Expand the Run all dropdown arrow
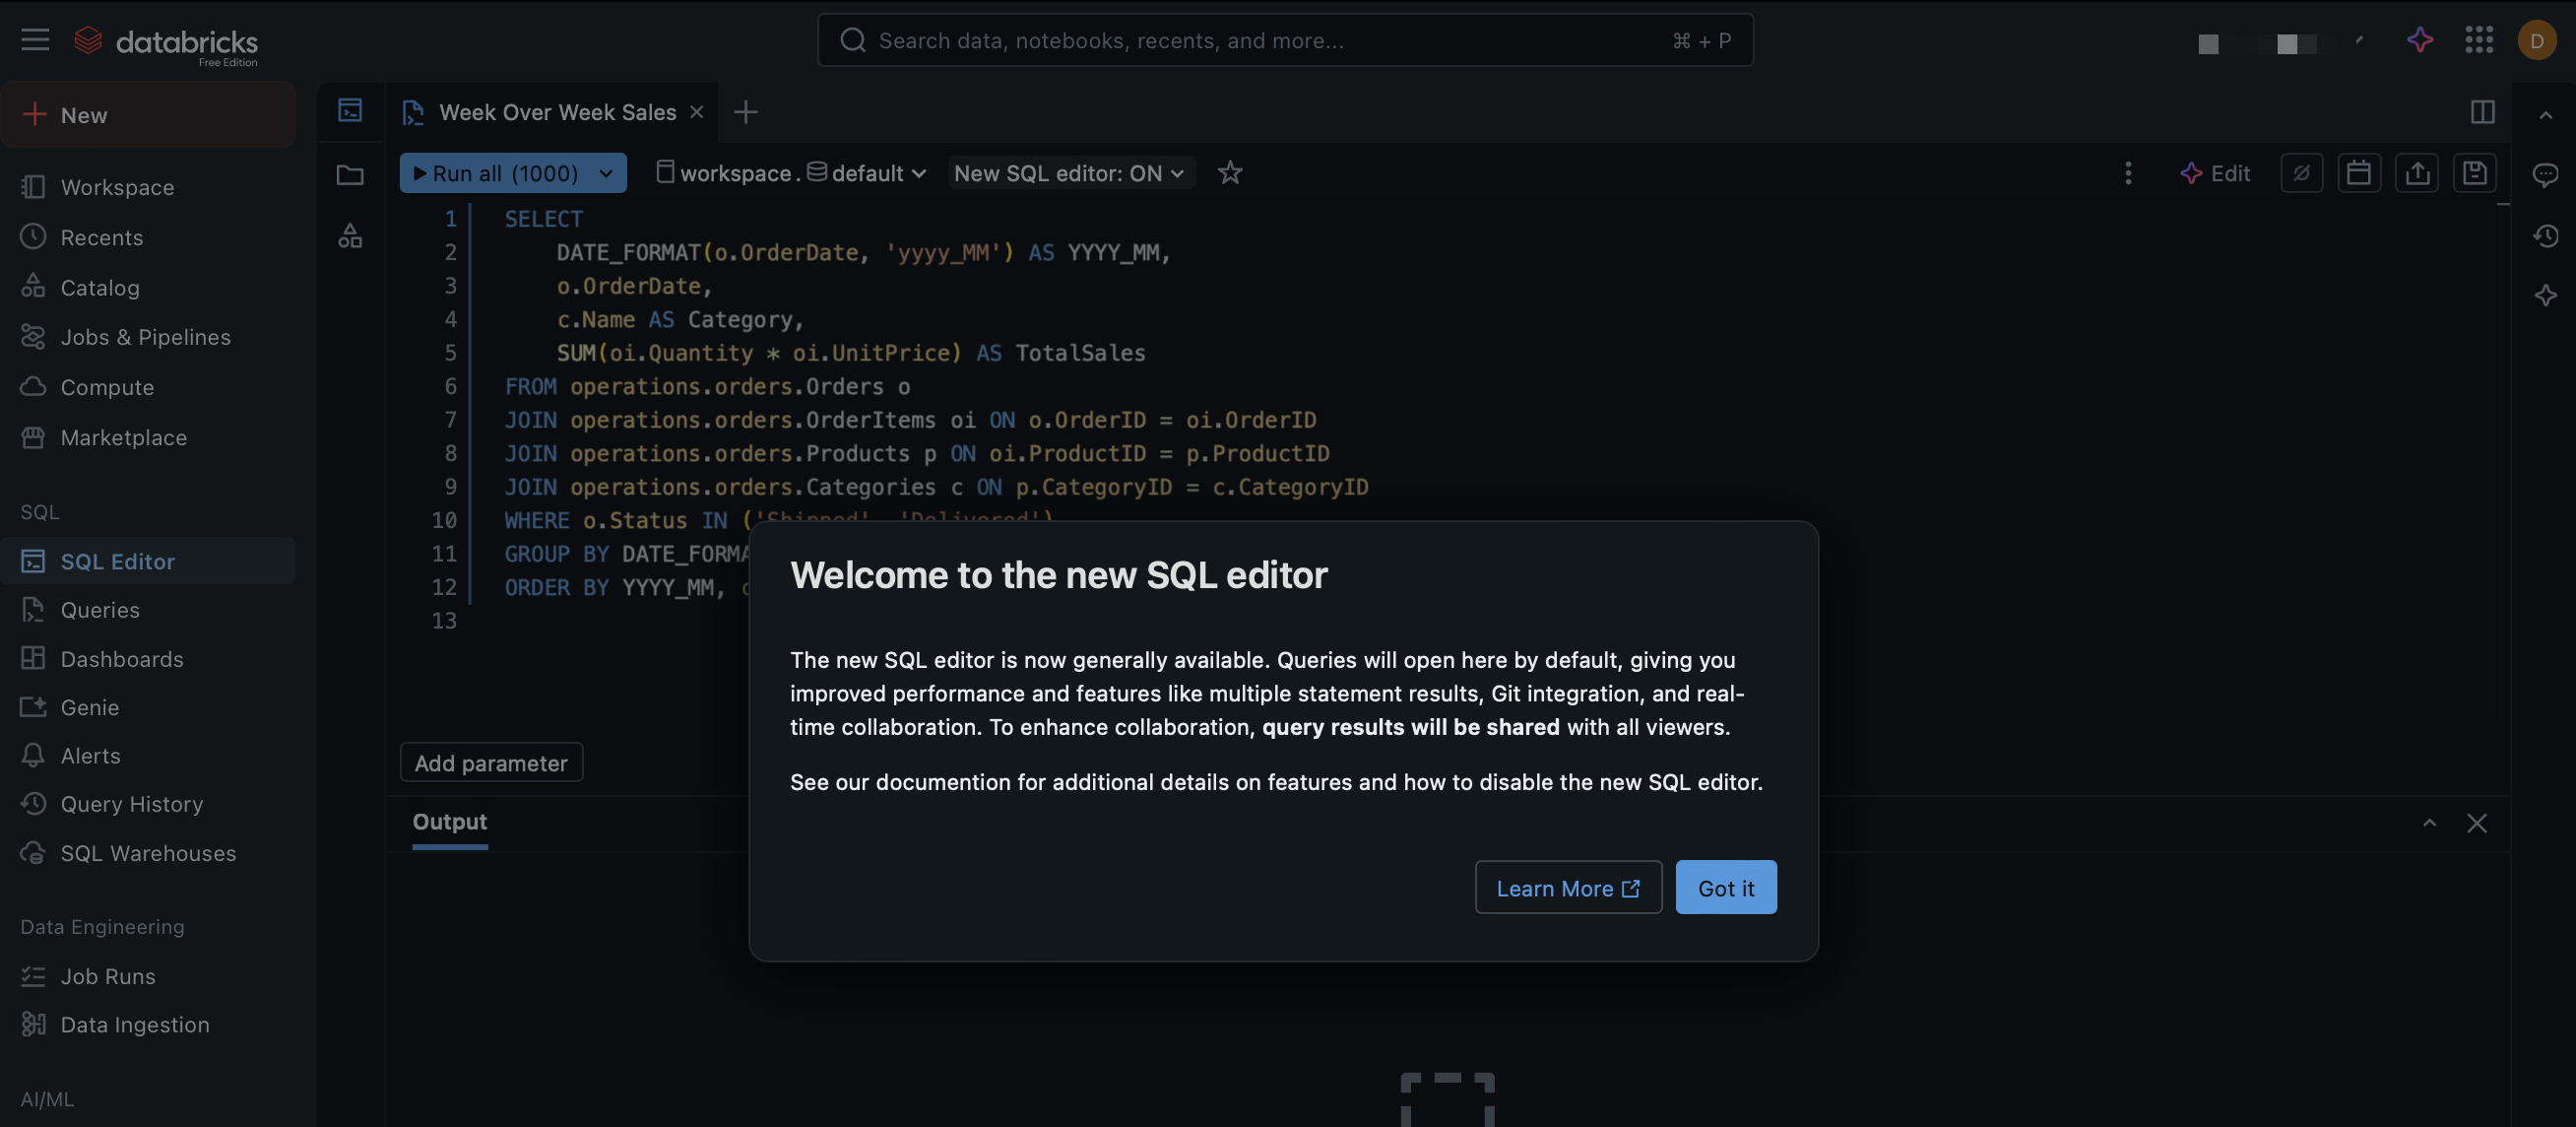 tap(605, 172)
